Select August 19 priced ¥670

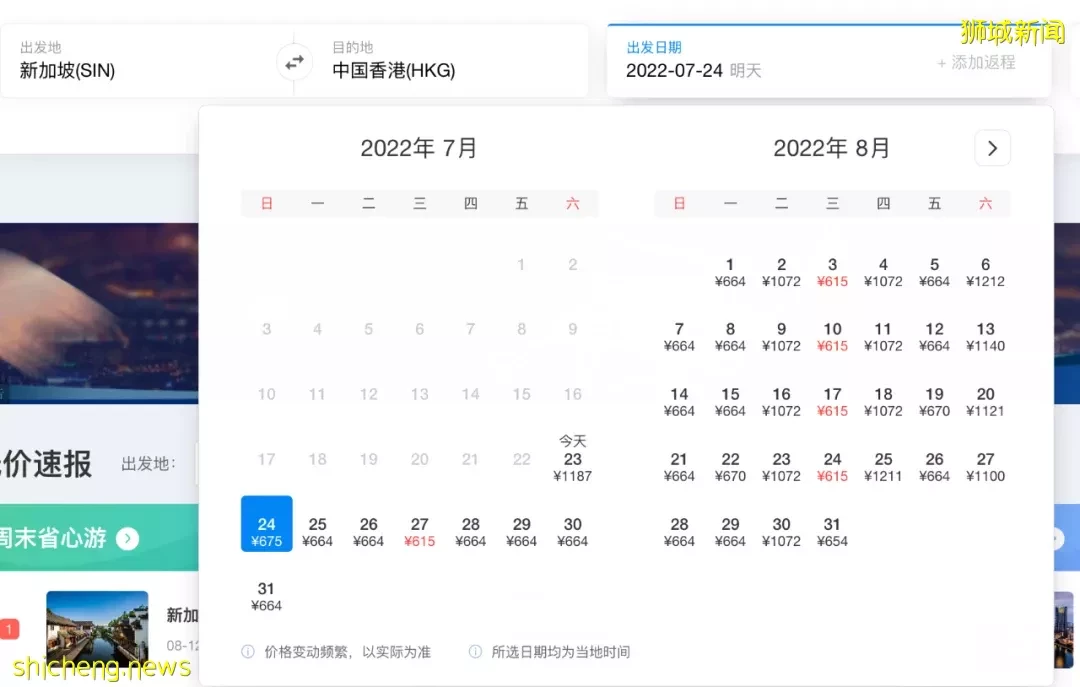[x=934, y=402]
